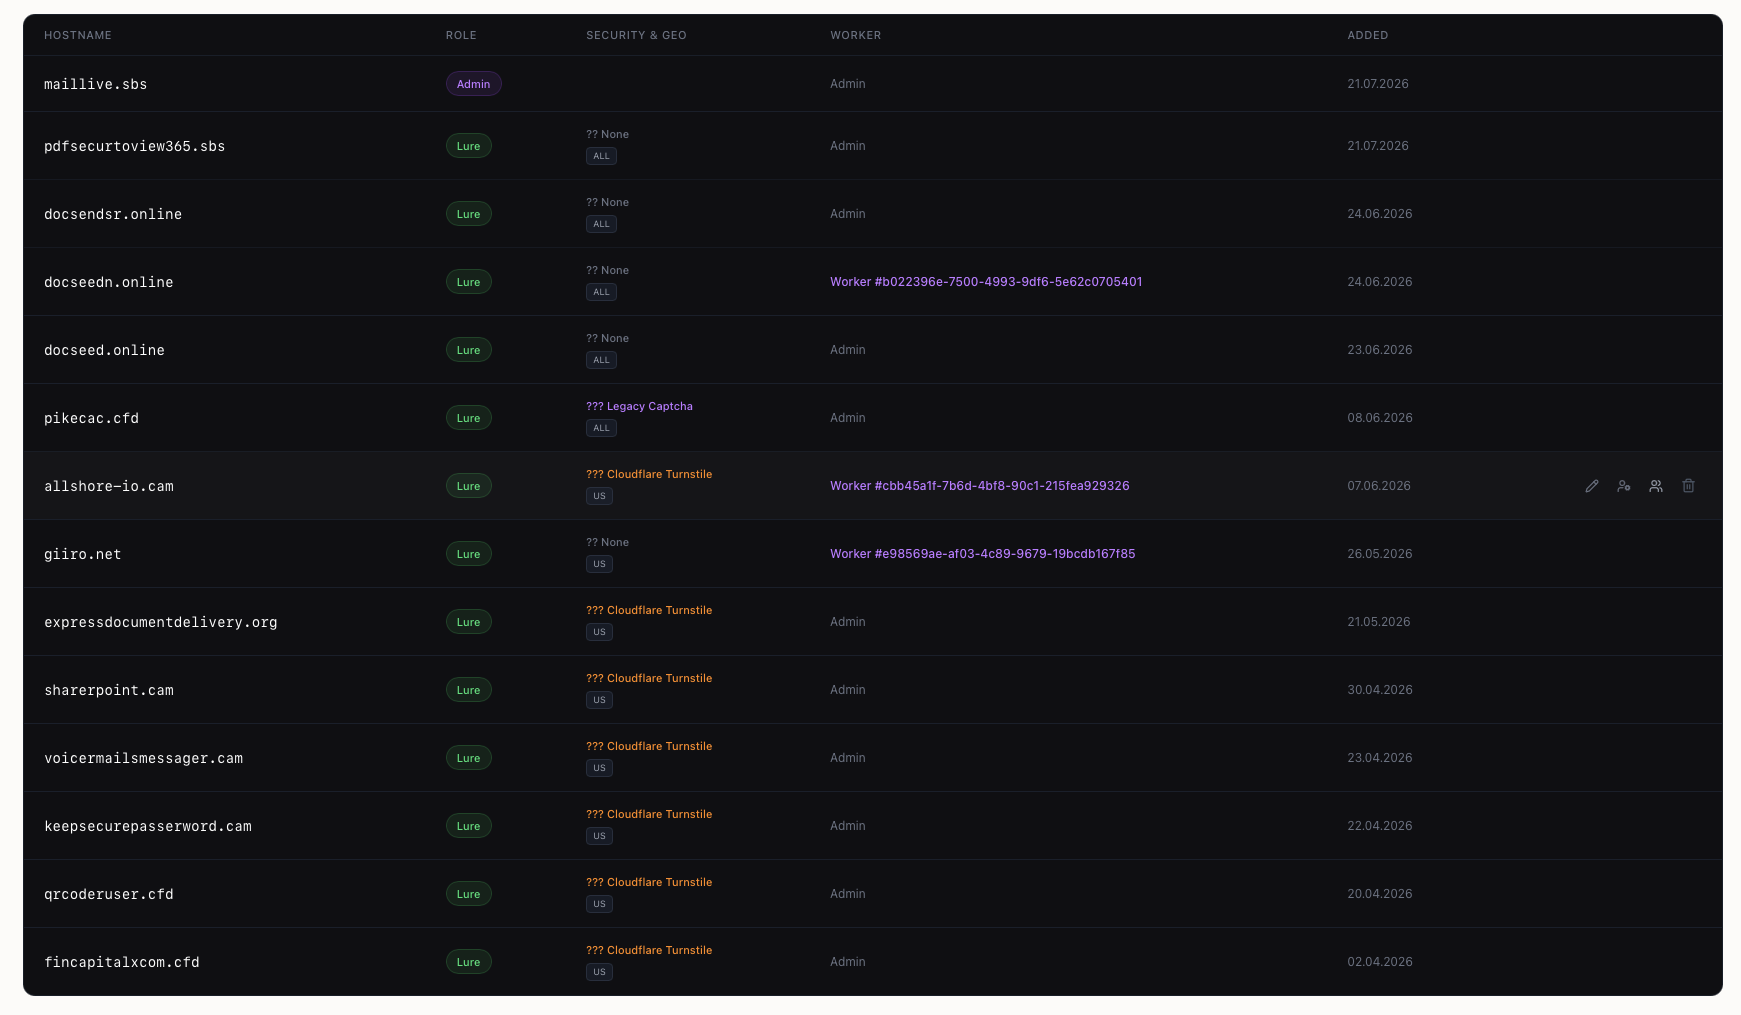Select the voicermailsmessager.cam hostname

tap(143, 758)
